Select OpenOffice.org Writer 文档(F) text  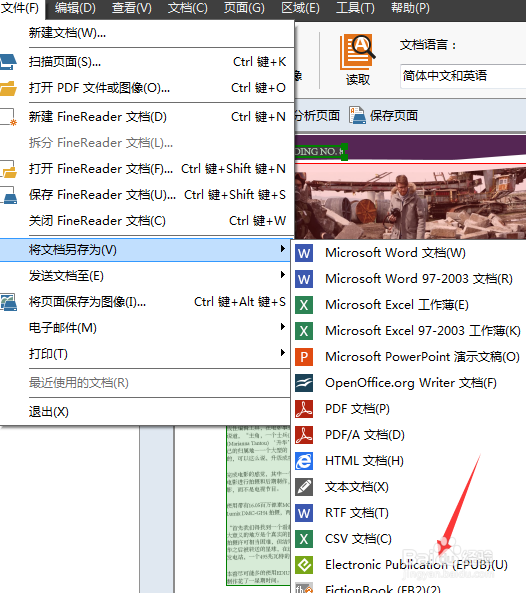[411, 383]
